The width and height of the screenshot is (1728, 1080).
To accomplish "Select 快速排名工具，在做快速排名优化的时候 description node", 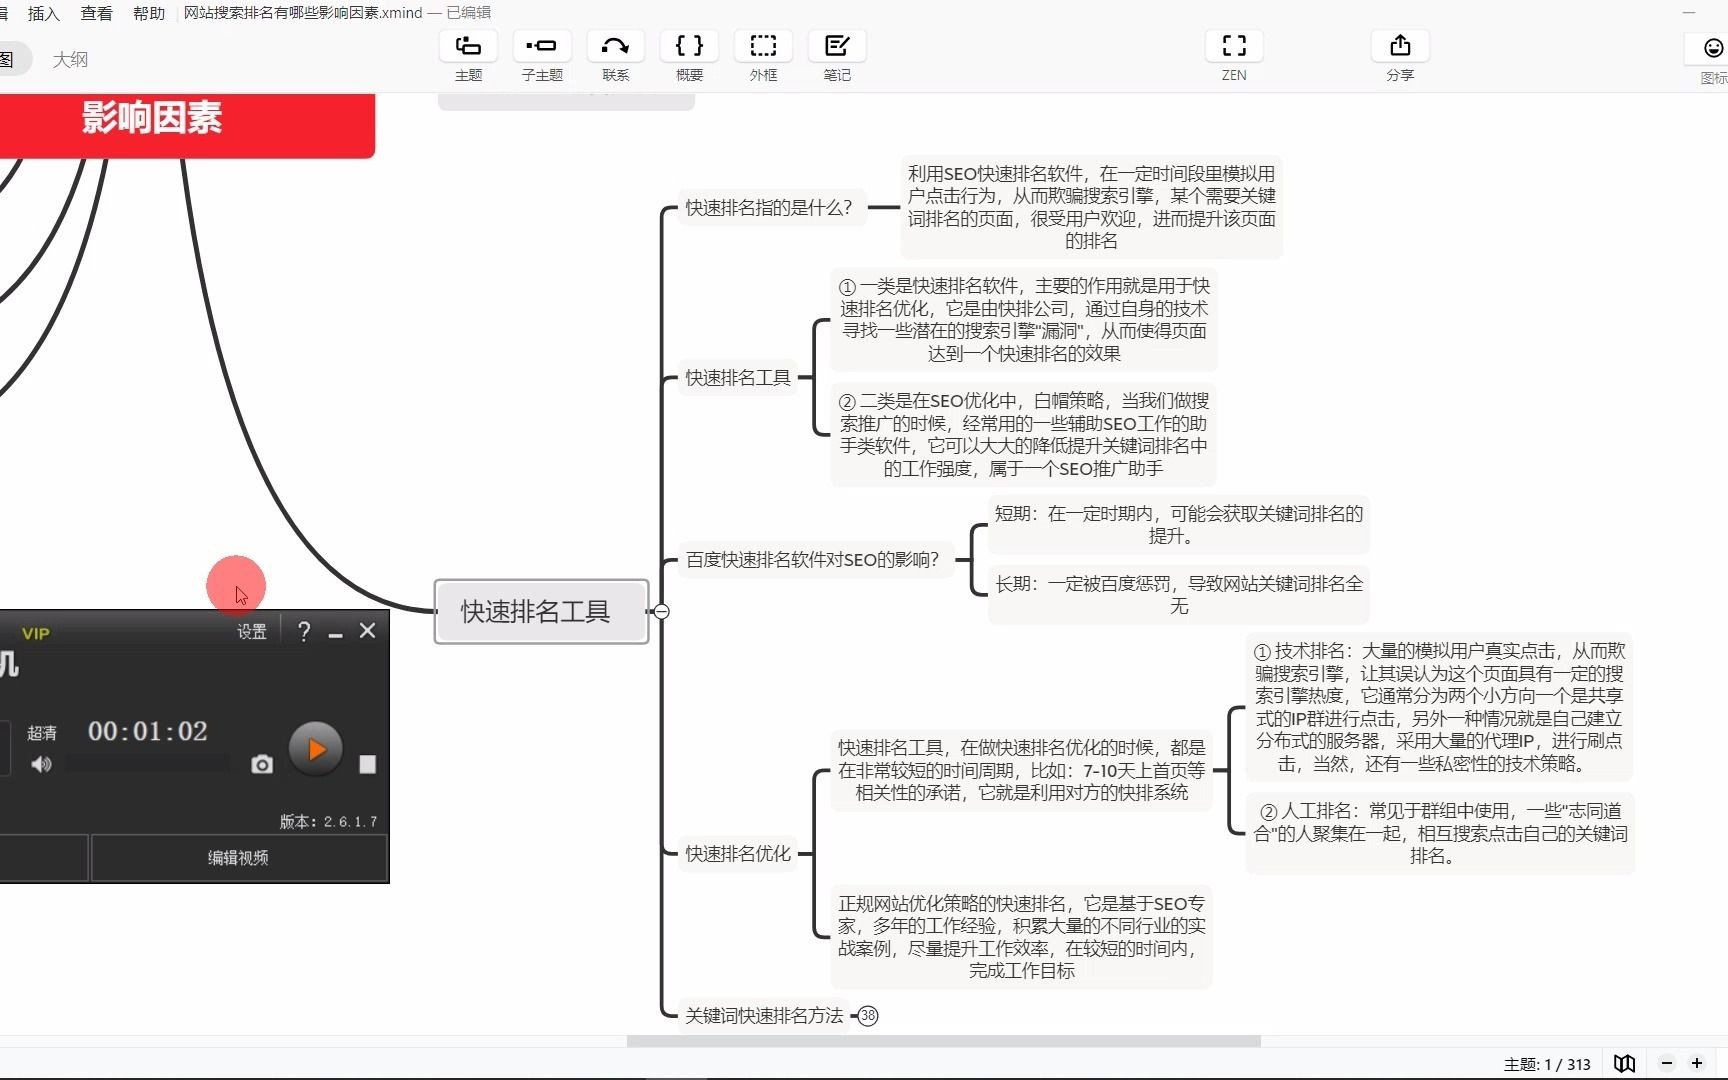I will point(1021,771).
